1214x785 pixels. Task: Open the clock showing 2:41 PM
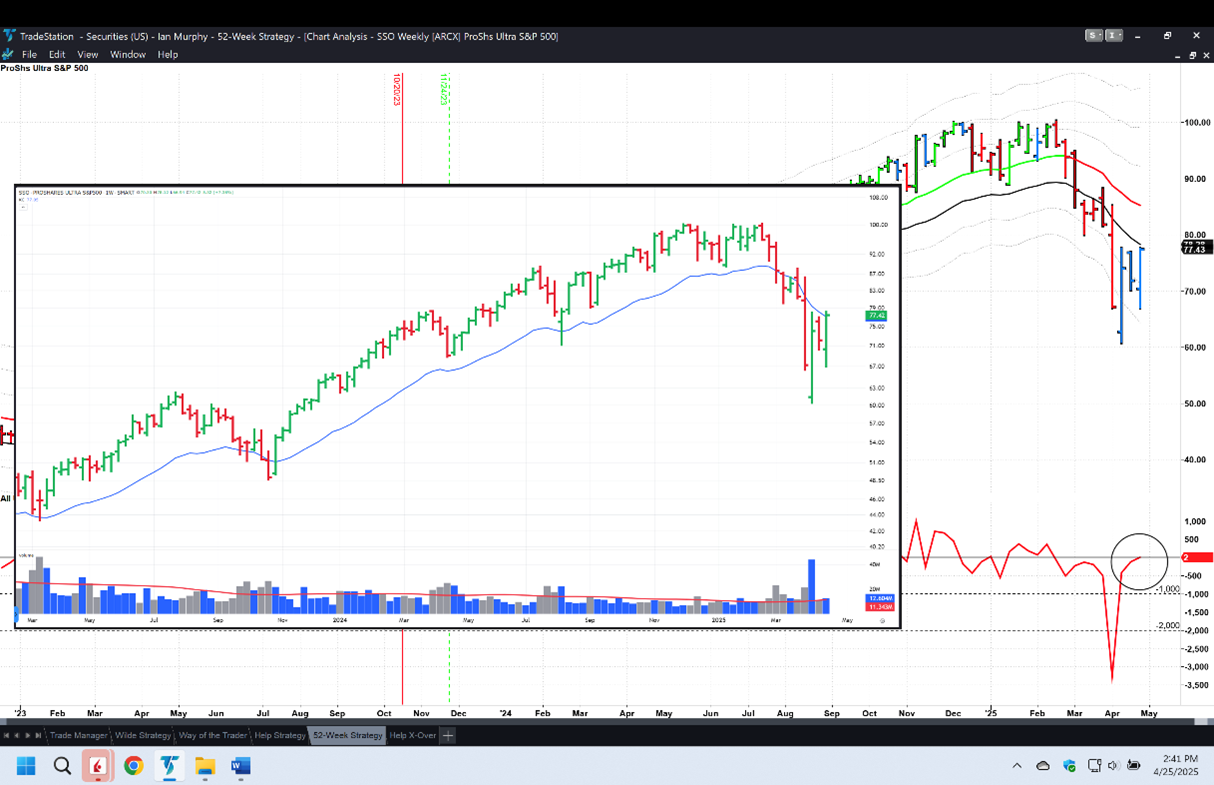coord(1179,766)
